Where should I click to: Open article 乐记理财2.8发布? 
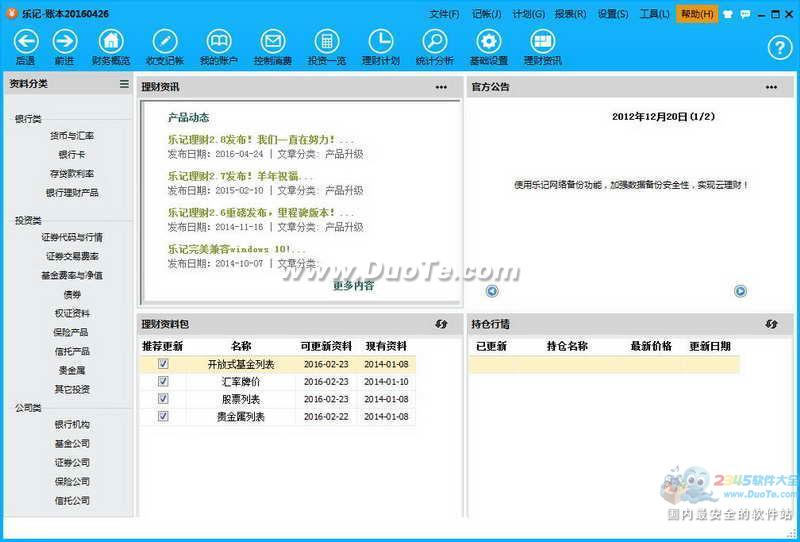pyautogui.click(x=260, y=139)
